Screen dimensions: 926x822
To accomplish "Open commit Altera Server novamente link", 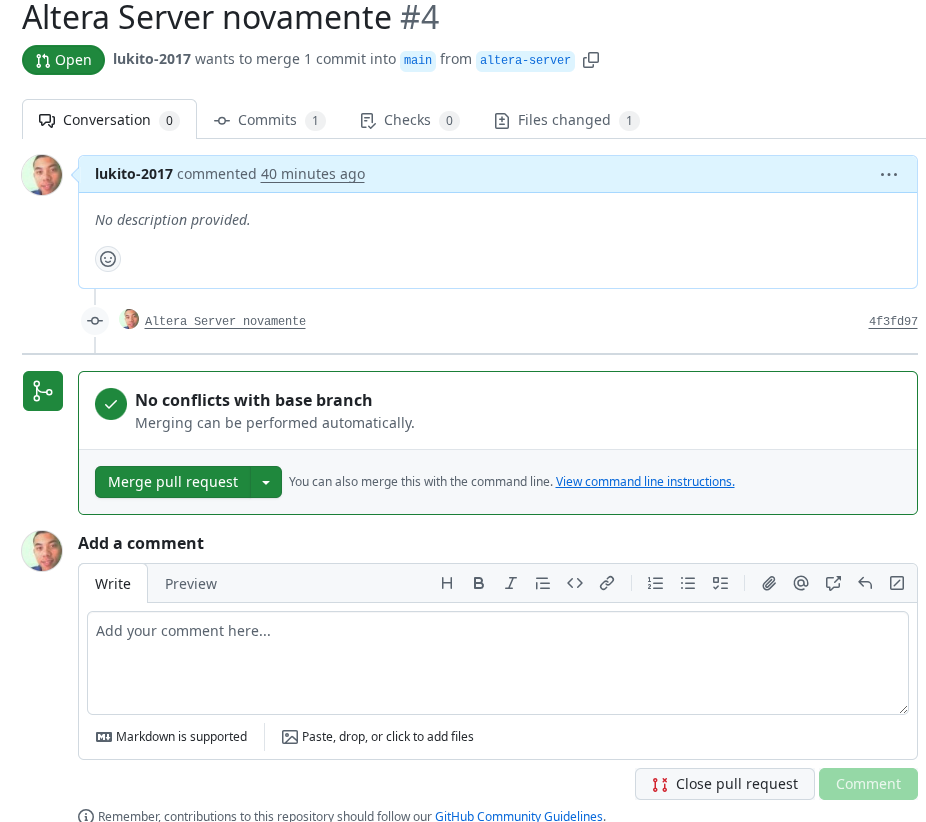I will 225,321.
